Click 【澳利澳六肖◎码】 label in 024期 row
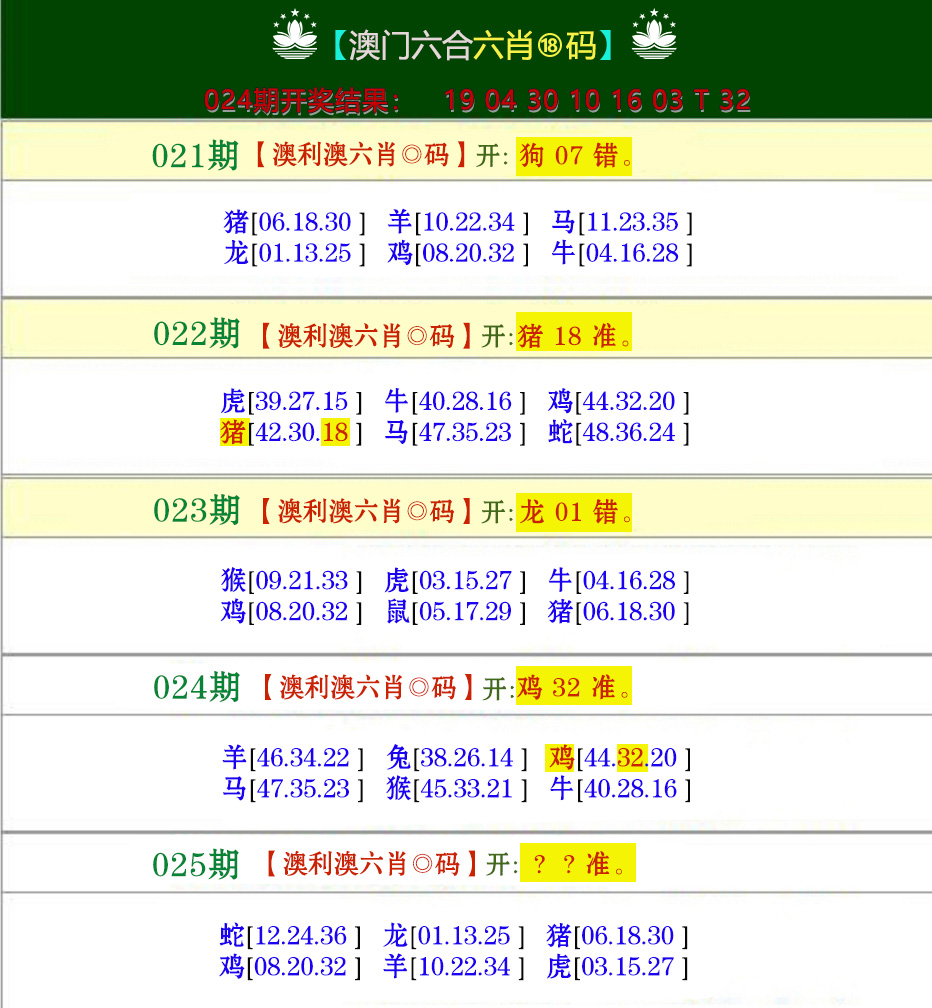932x1008 pixels. (x=368, y=688)
